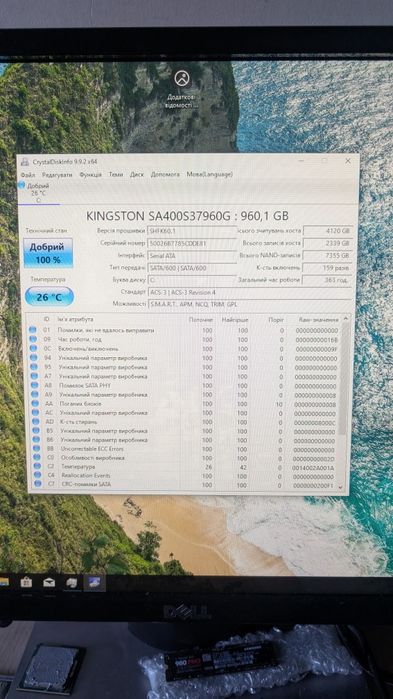Click the Ім'я атрибута column header
Image resolution: width=393 pixels, height=699 pixels.
click(76, 320)
